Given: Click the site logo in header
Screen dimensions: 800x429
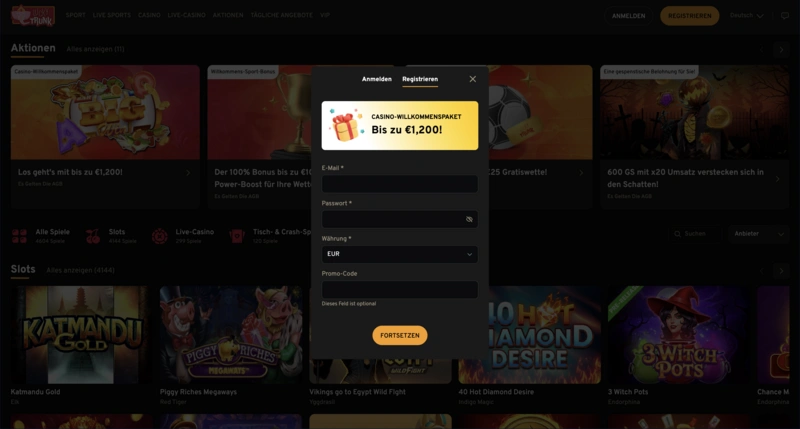Looking at the screenshot, I should click(x=33, y=15).
